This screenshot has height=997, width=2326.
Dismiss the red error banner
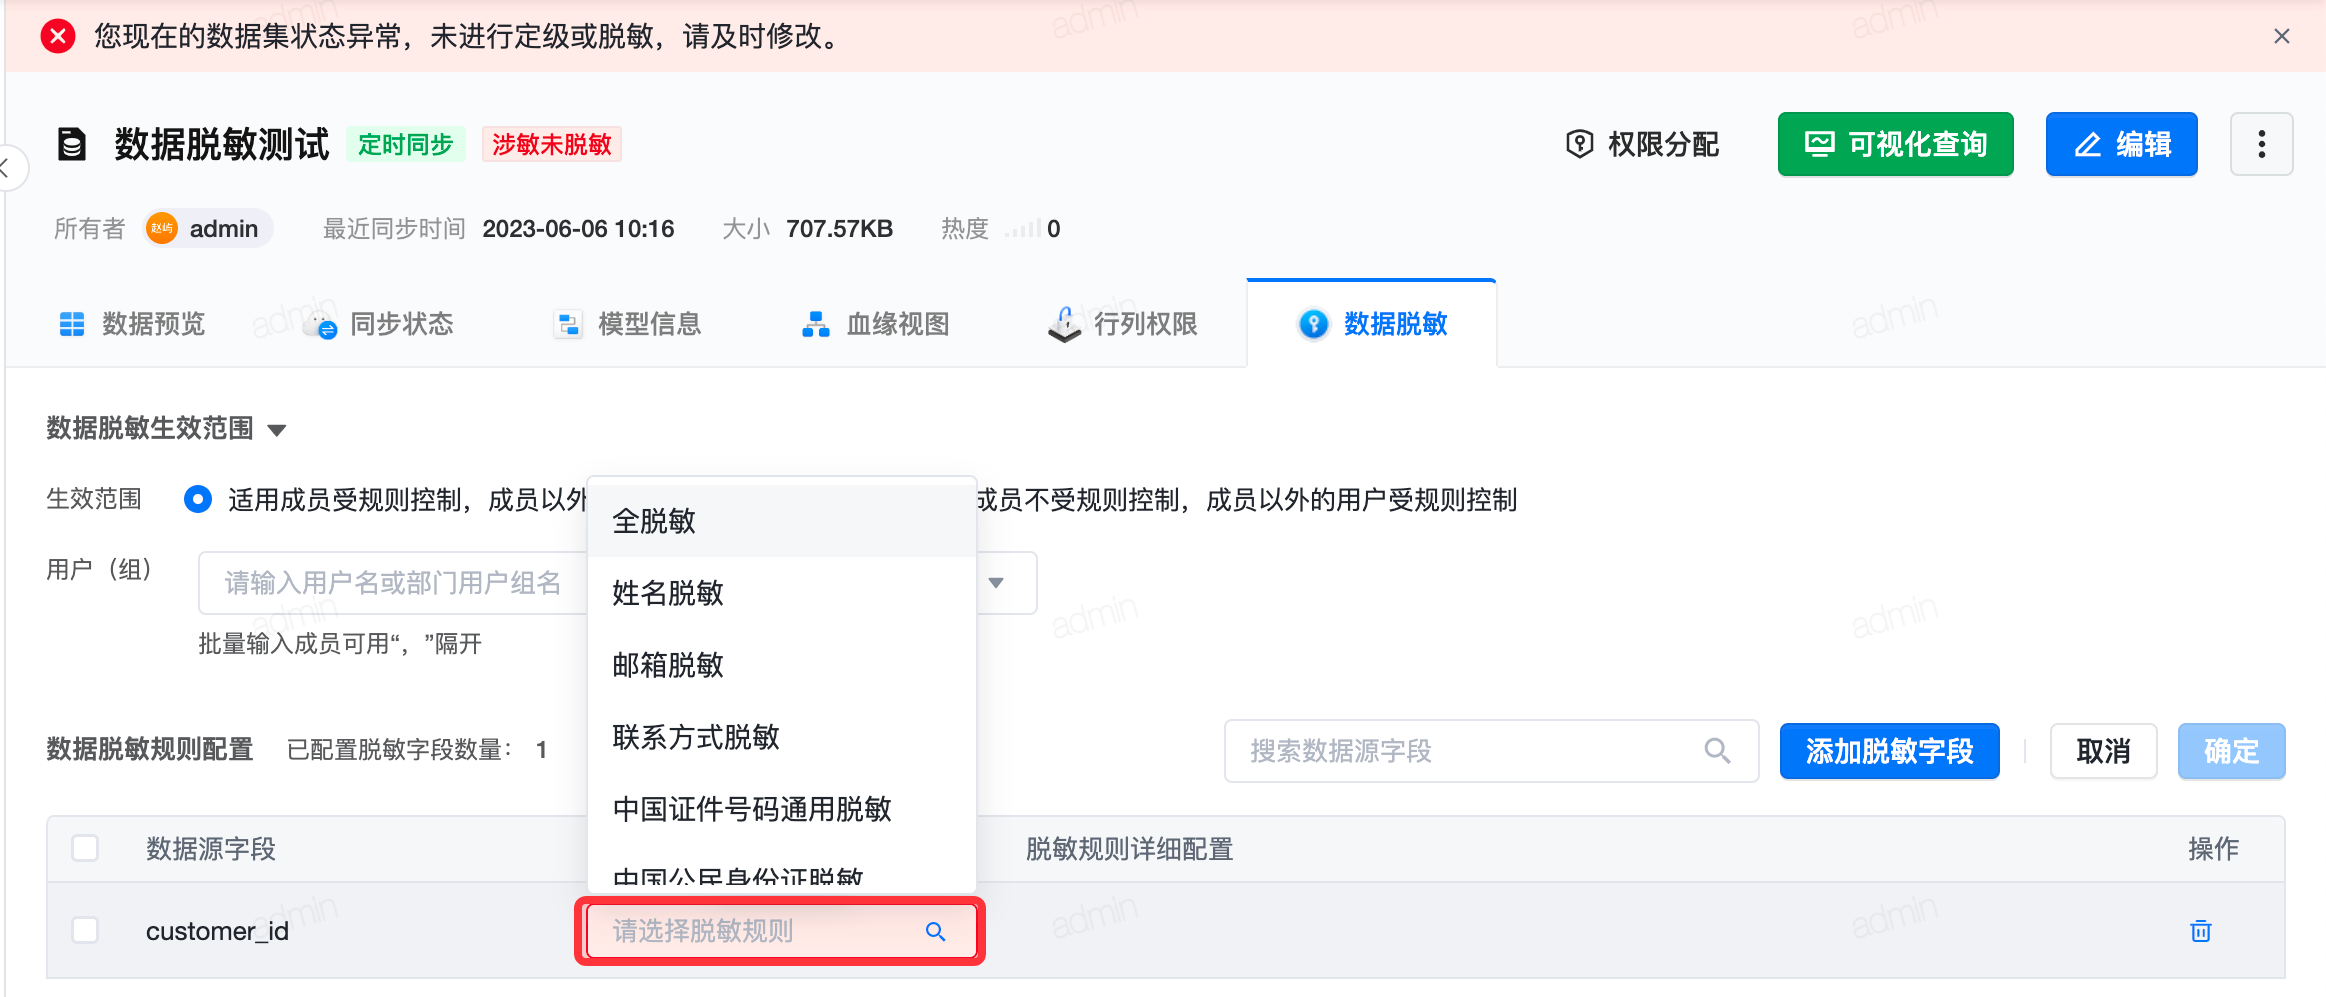[x=2281, y=36]
